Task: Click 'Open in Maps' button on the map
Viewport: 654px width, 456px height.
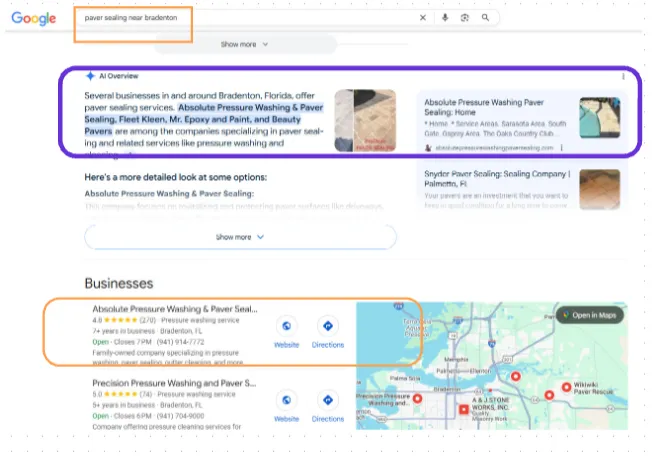Action: (x=590, y=315)
